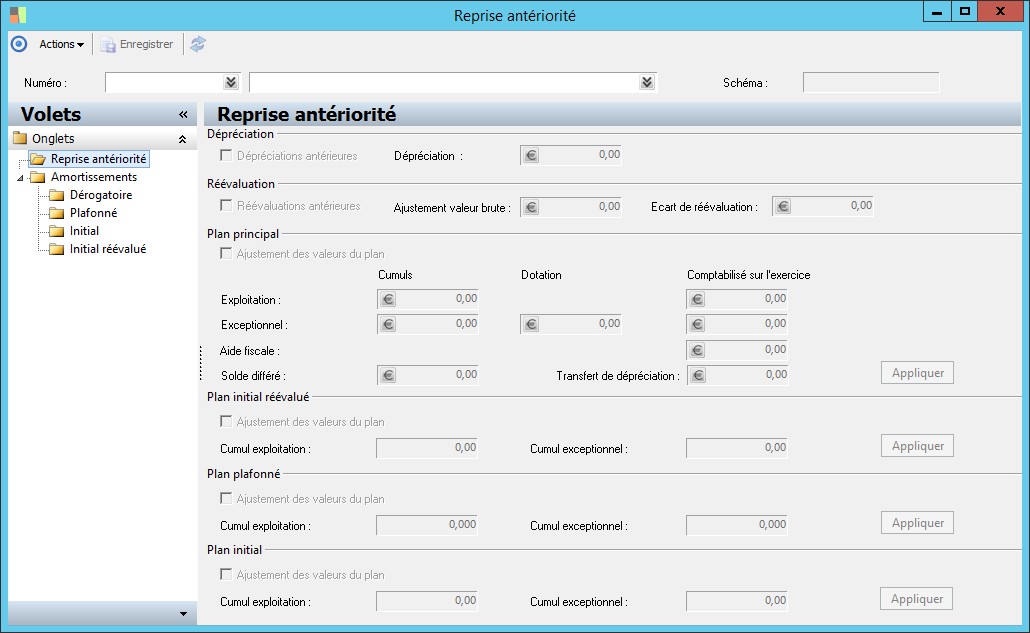Click the Volets panel bottom dropdown arrow
The height and width of the screenshot is (633, 1030).
pyautogui.click(x=183, y=614)
